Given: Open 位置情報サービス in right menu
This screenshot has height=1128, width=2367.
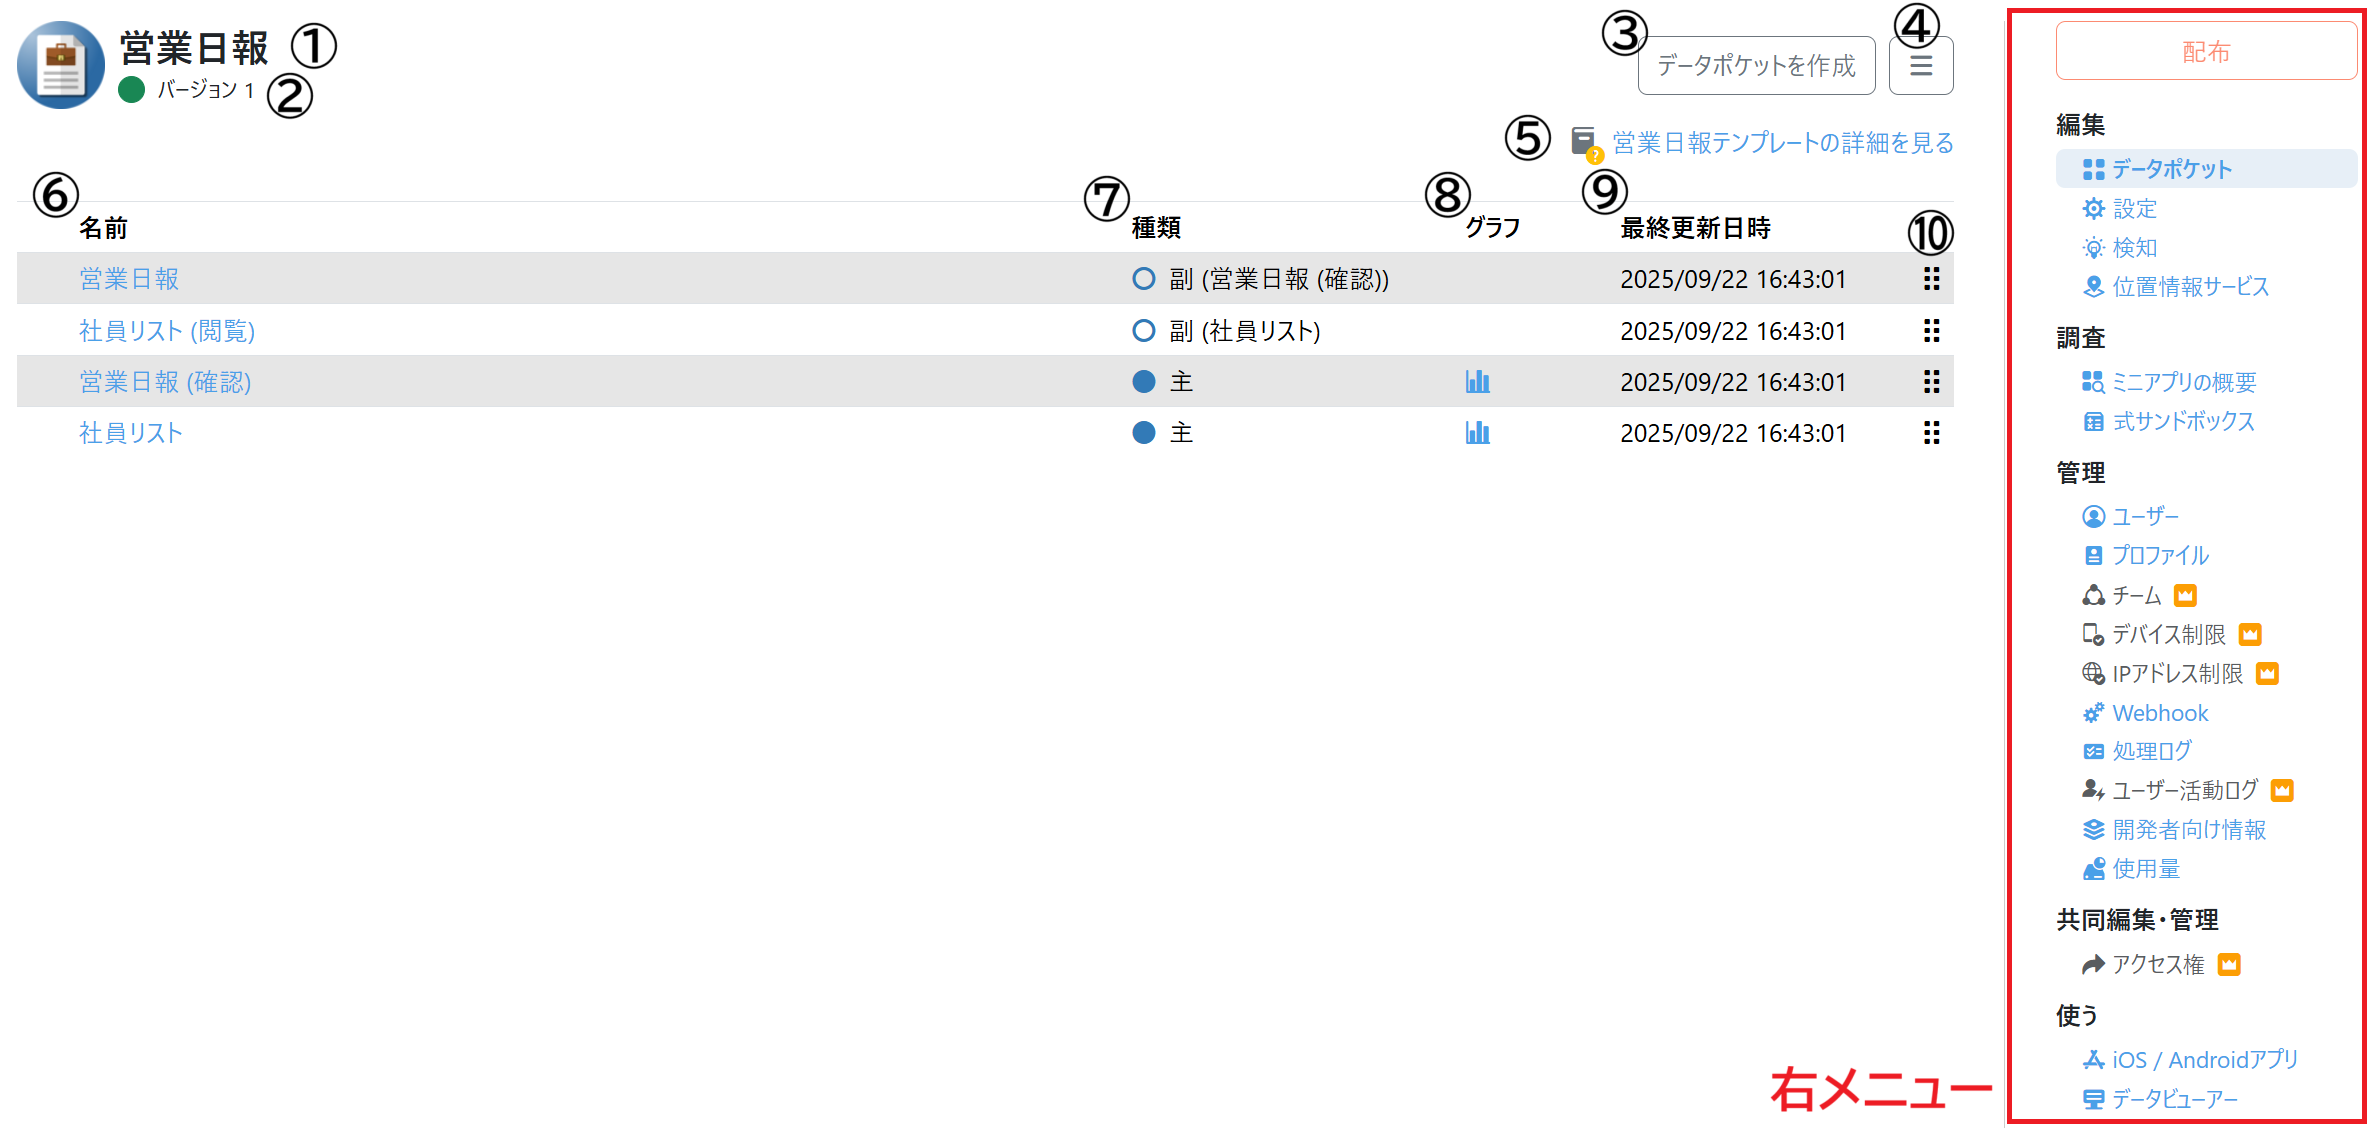Looking at the screenshot, I should (x=2189, y=287).
